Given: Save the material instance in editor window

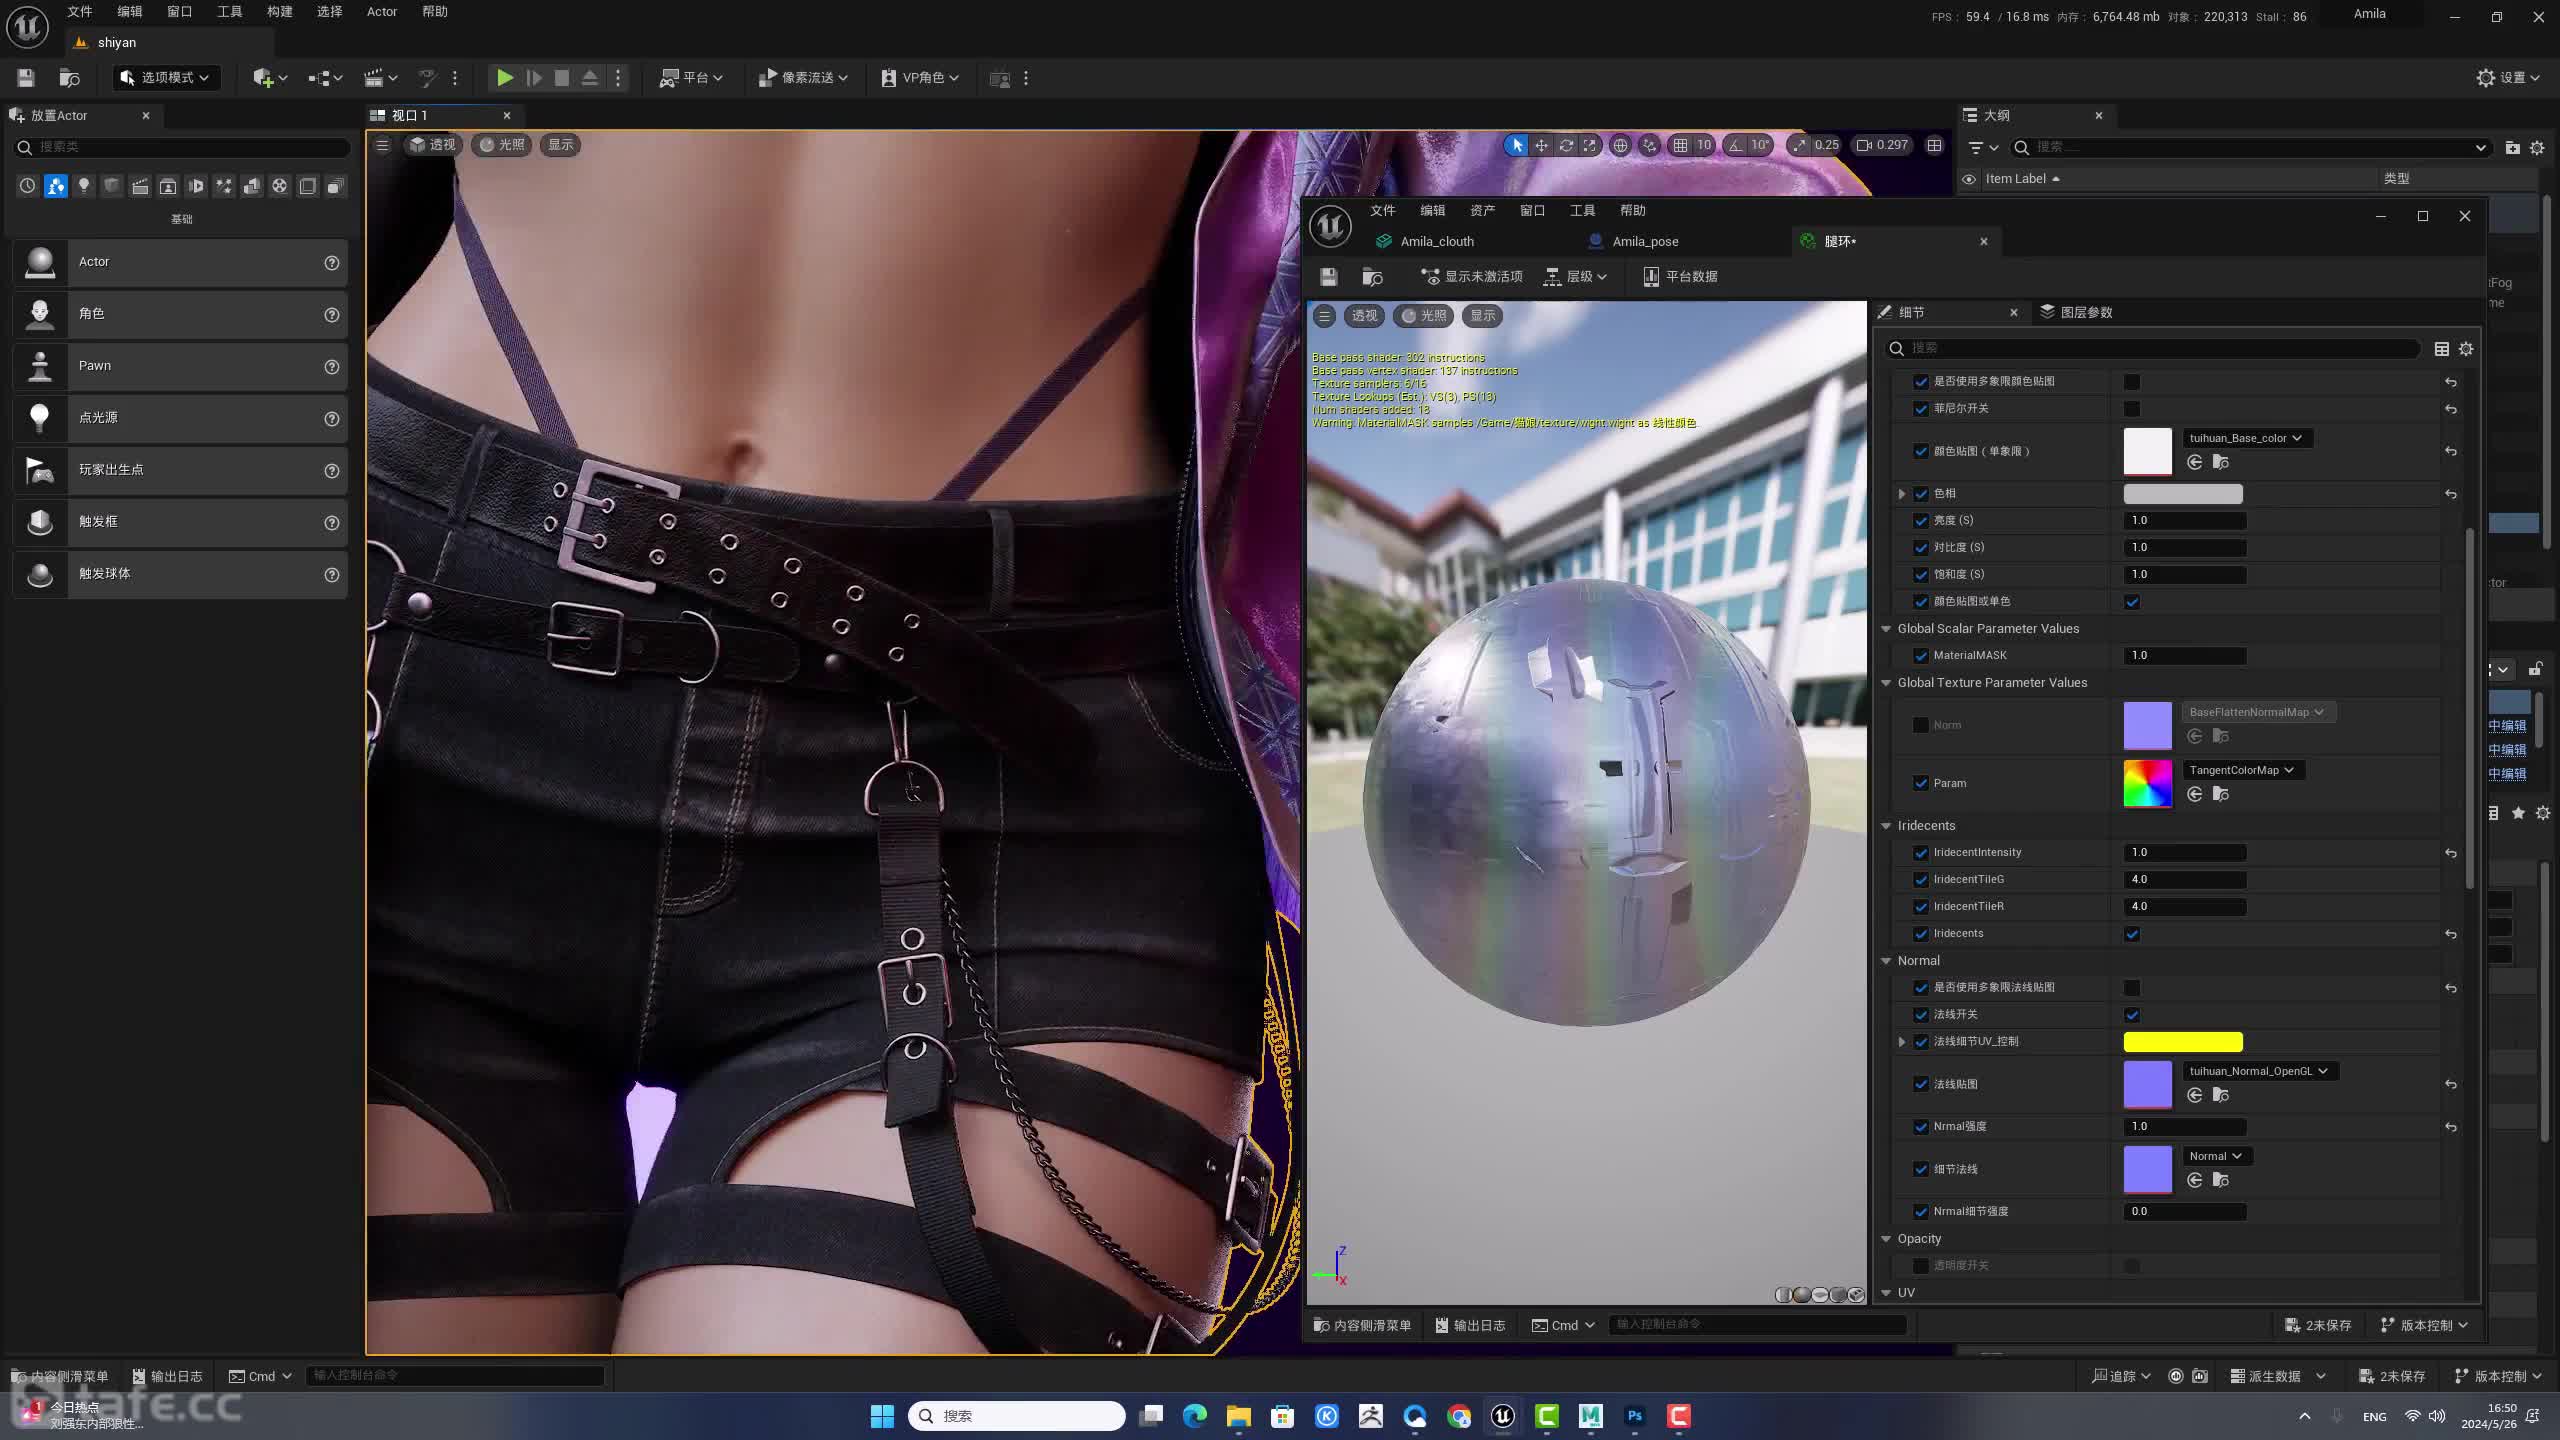Looking at the screenshot, I should [1328, 277].
